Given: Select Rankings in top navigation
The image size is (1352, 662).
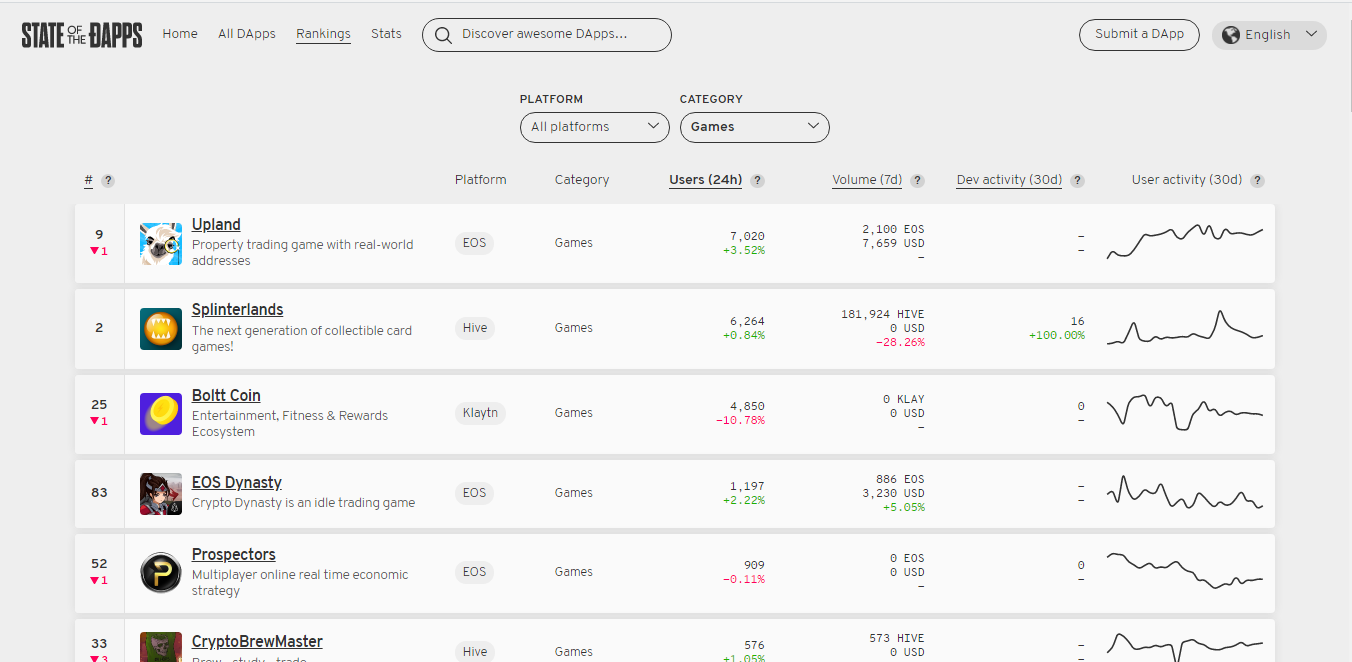Looking at the screenshot, I should coord(323,34).
